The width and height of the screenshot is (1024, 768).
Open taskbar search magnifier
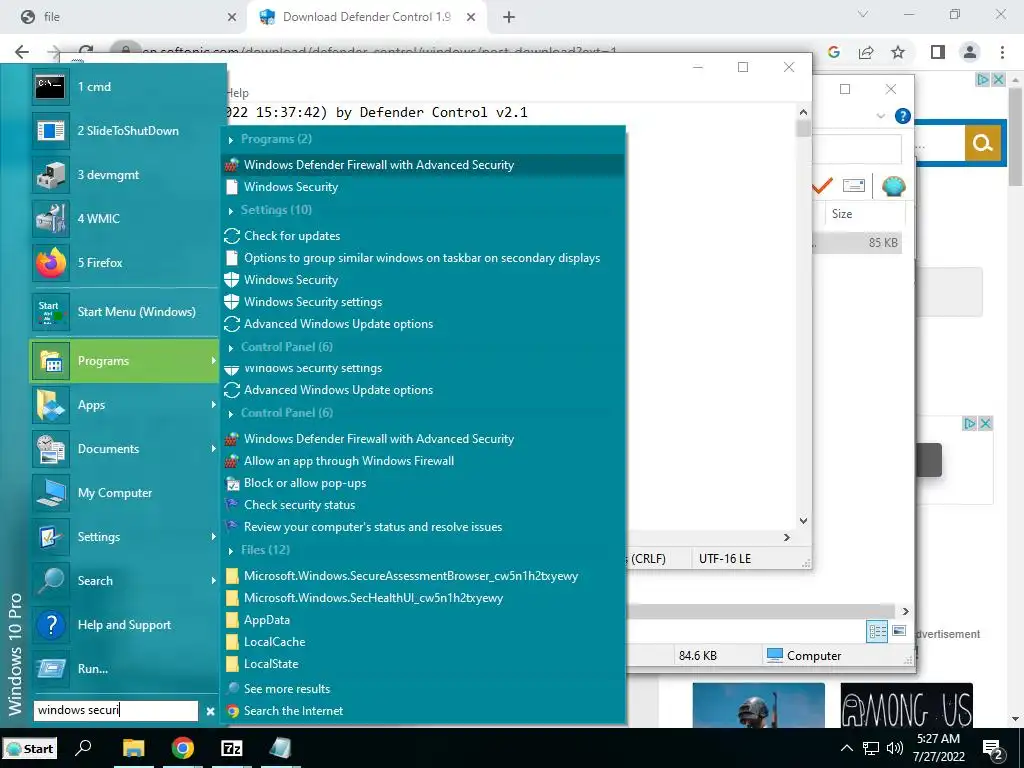pyautogui.click(x=84, y=748)
